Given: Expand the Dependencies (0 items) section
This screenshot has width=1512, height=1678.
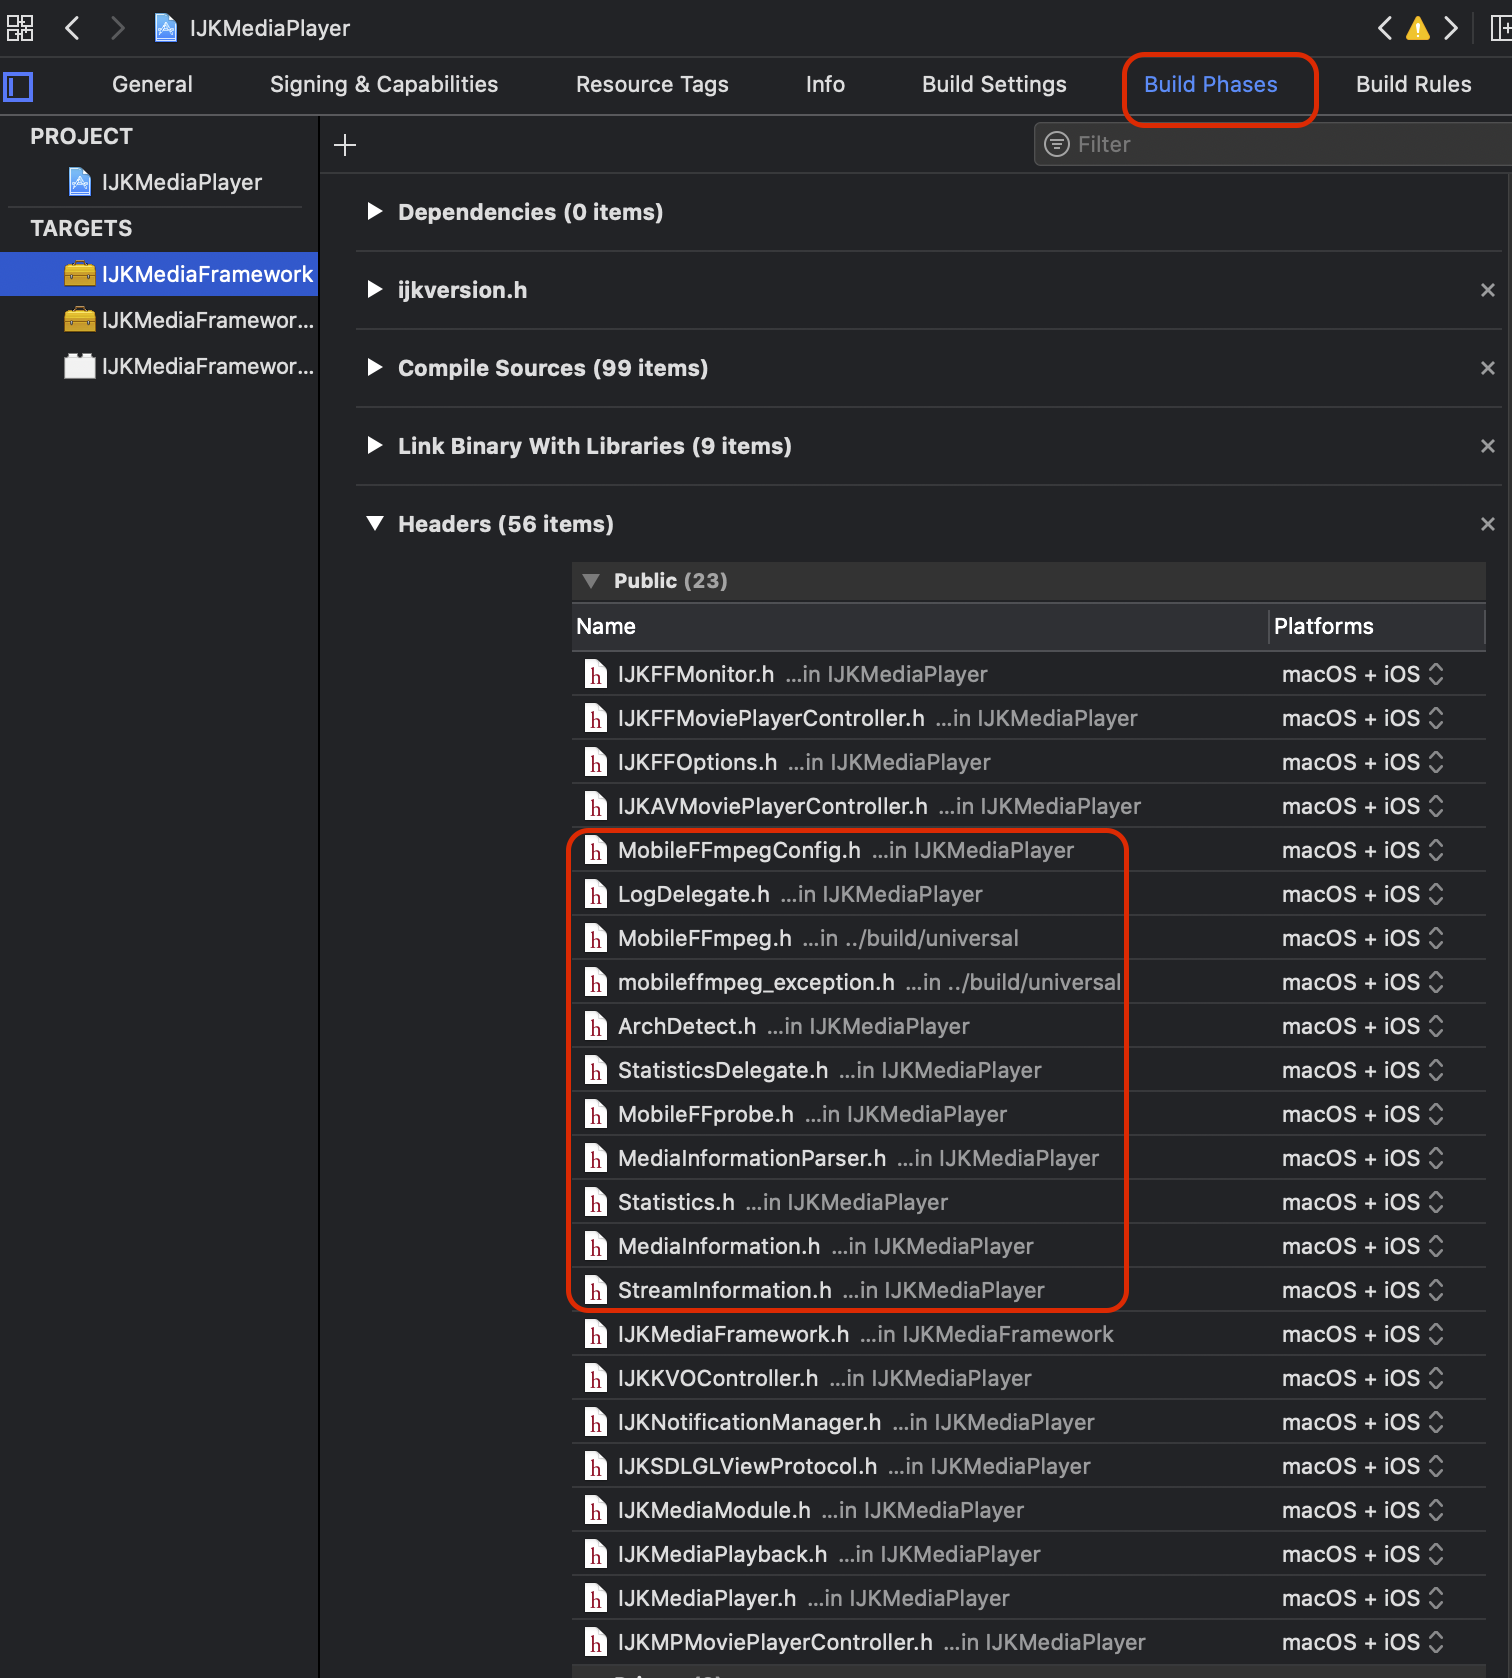Looking at the screenshot, I should coord(375,211).
